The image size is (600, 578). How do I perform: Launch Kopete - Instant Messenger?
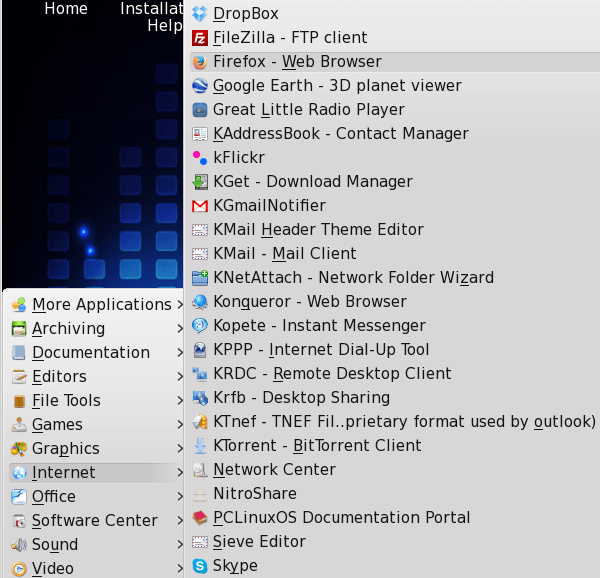[395, 326]
